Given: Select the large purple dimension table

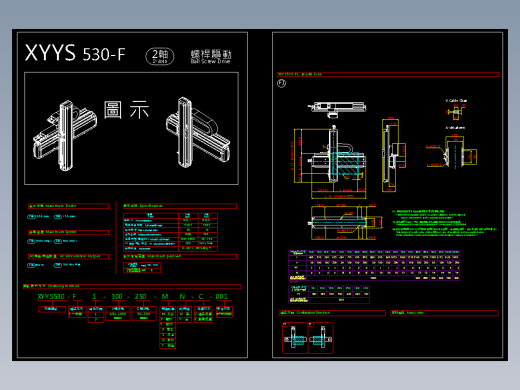Looking at the screenshot, I should pyautogui.click(x=374, y=265).
